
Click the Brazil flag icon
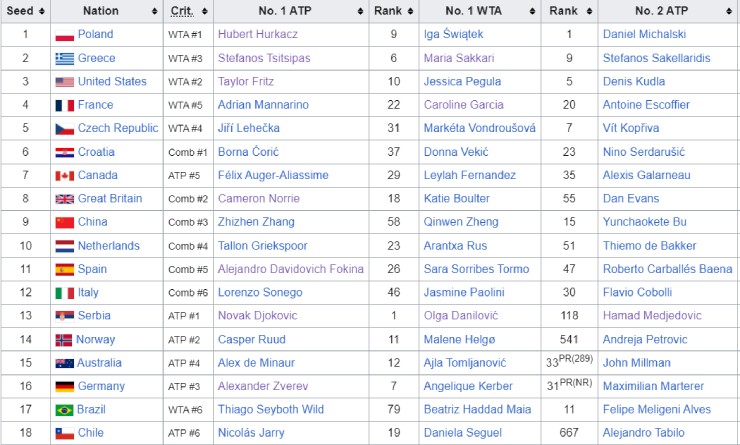point(64,410)
